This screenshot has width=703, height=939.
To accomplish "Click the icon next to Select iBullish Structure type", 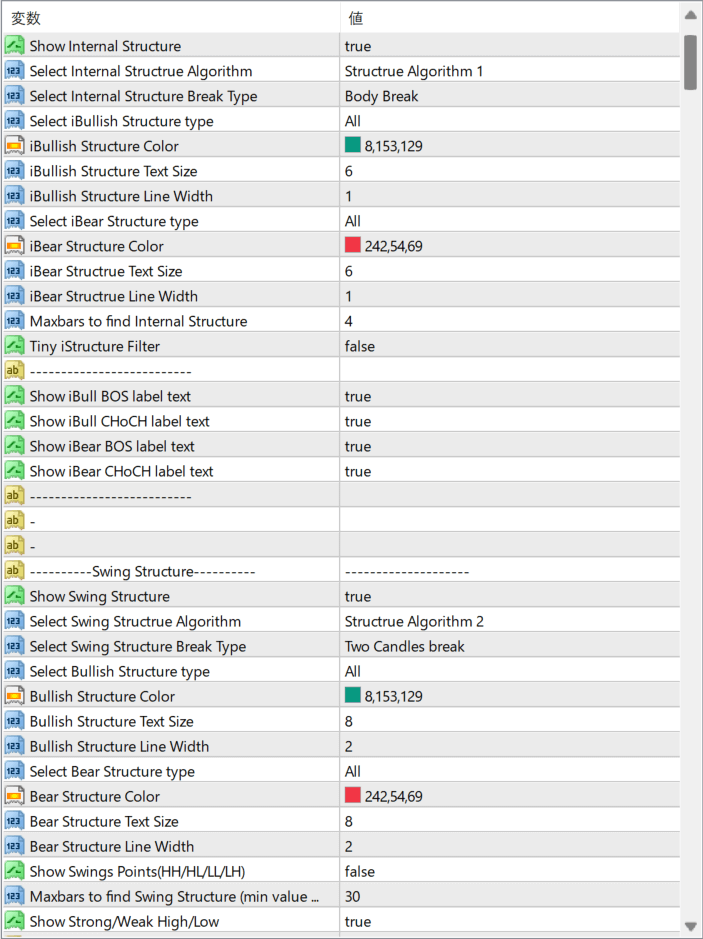I will point(14,121).
